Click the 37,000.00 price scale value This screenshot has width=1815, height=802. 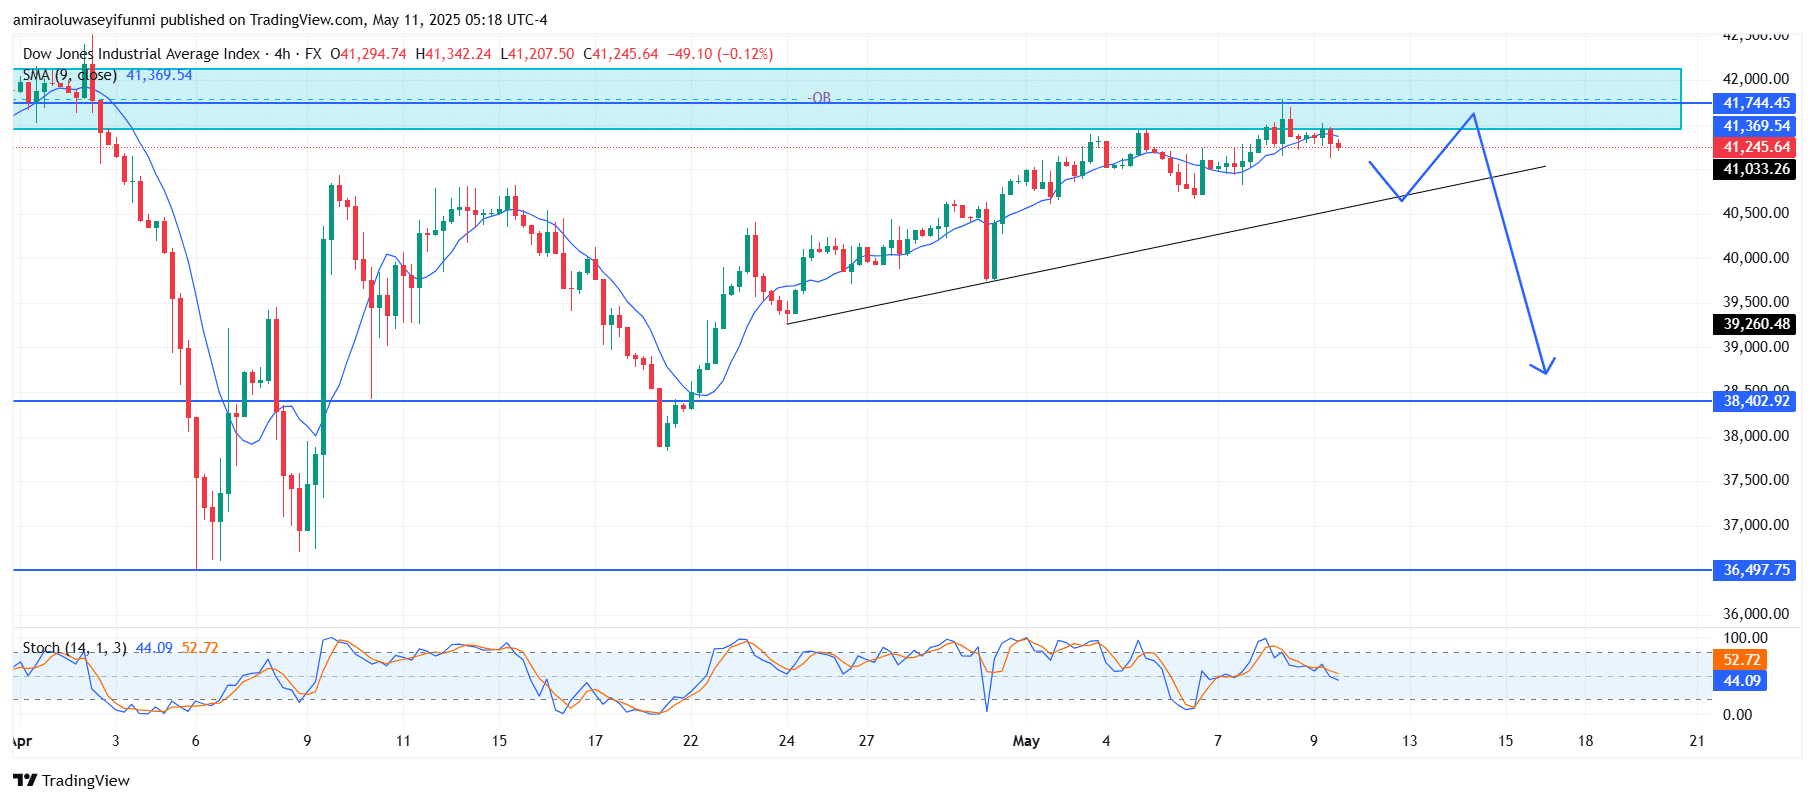pyautogui.click(x=1755, y=525)
